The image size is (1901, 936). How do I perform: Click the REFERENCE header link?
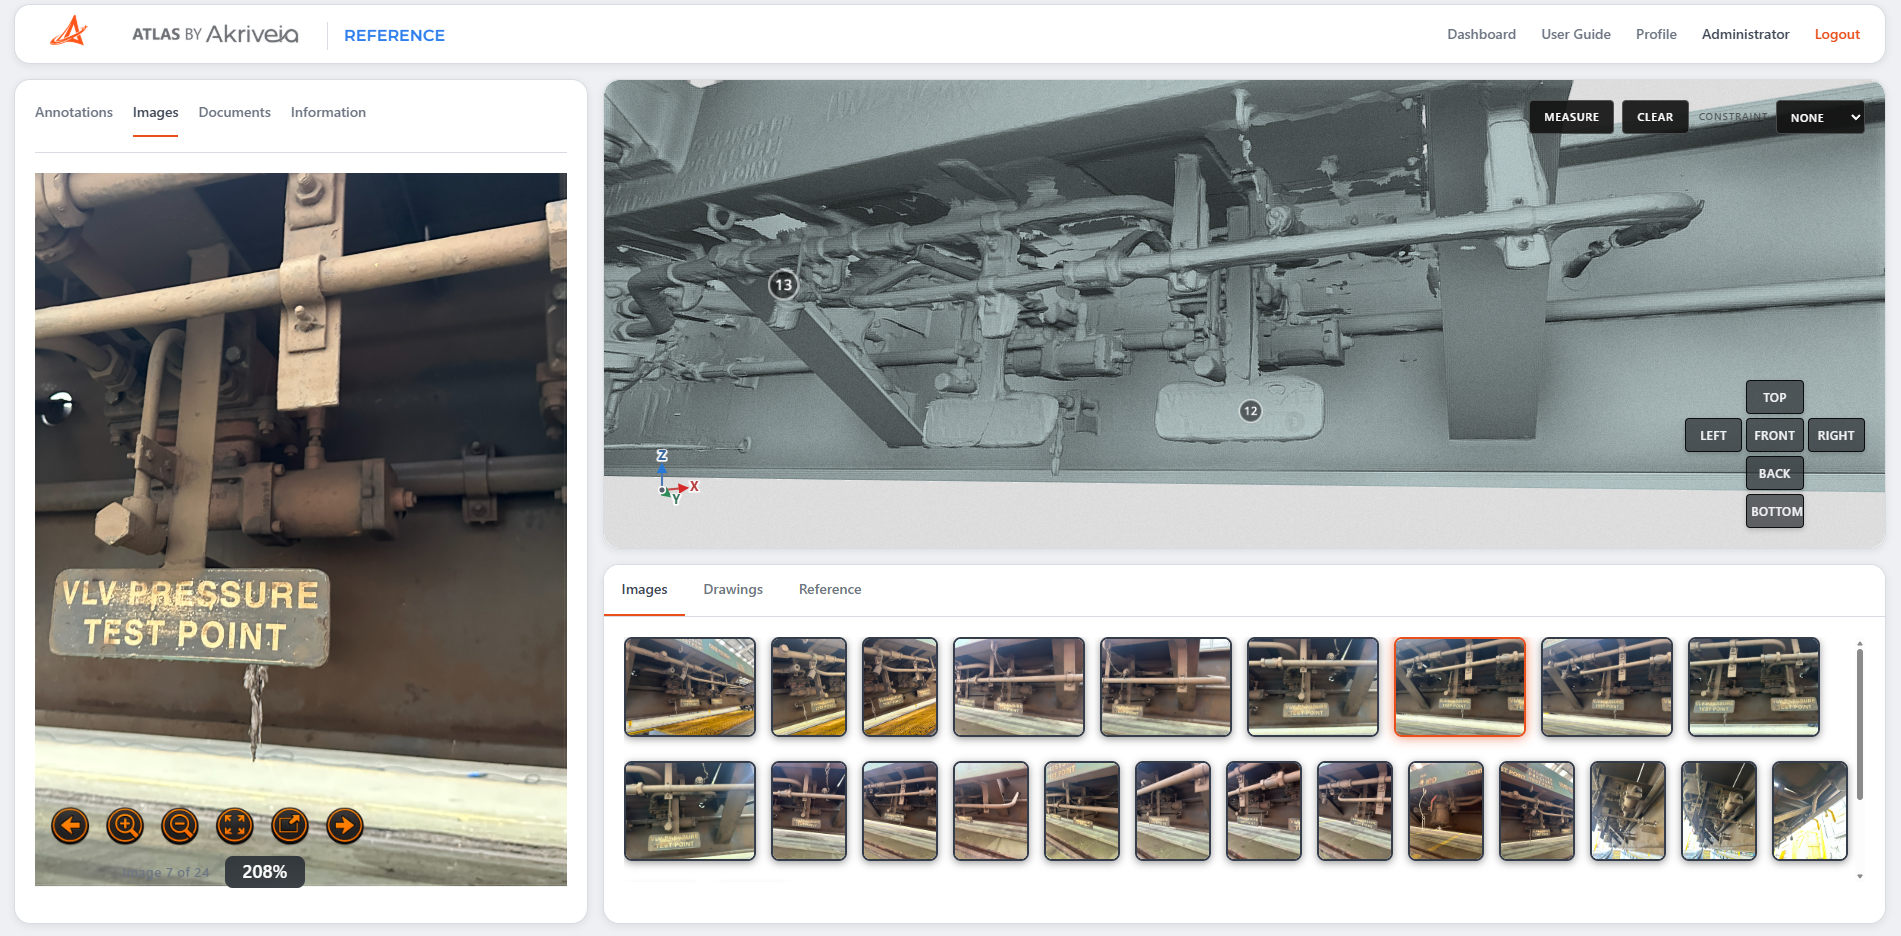pyautogui.click(x=394, y=35)
